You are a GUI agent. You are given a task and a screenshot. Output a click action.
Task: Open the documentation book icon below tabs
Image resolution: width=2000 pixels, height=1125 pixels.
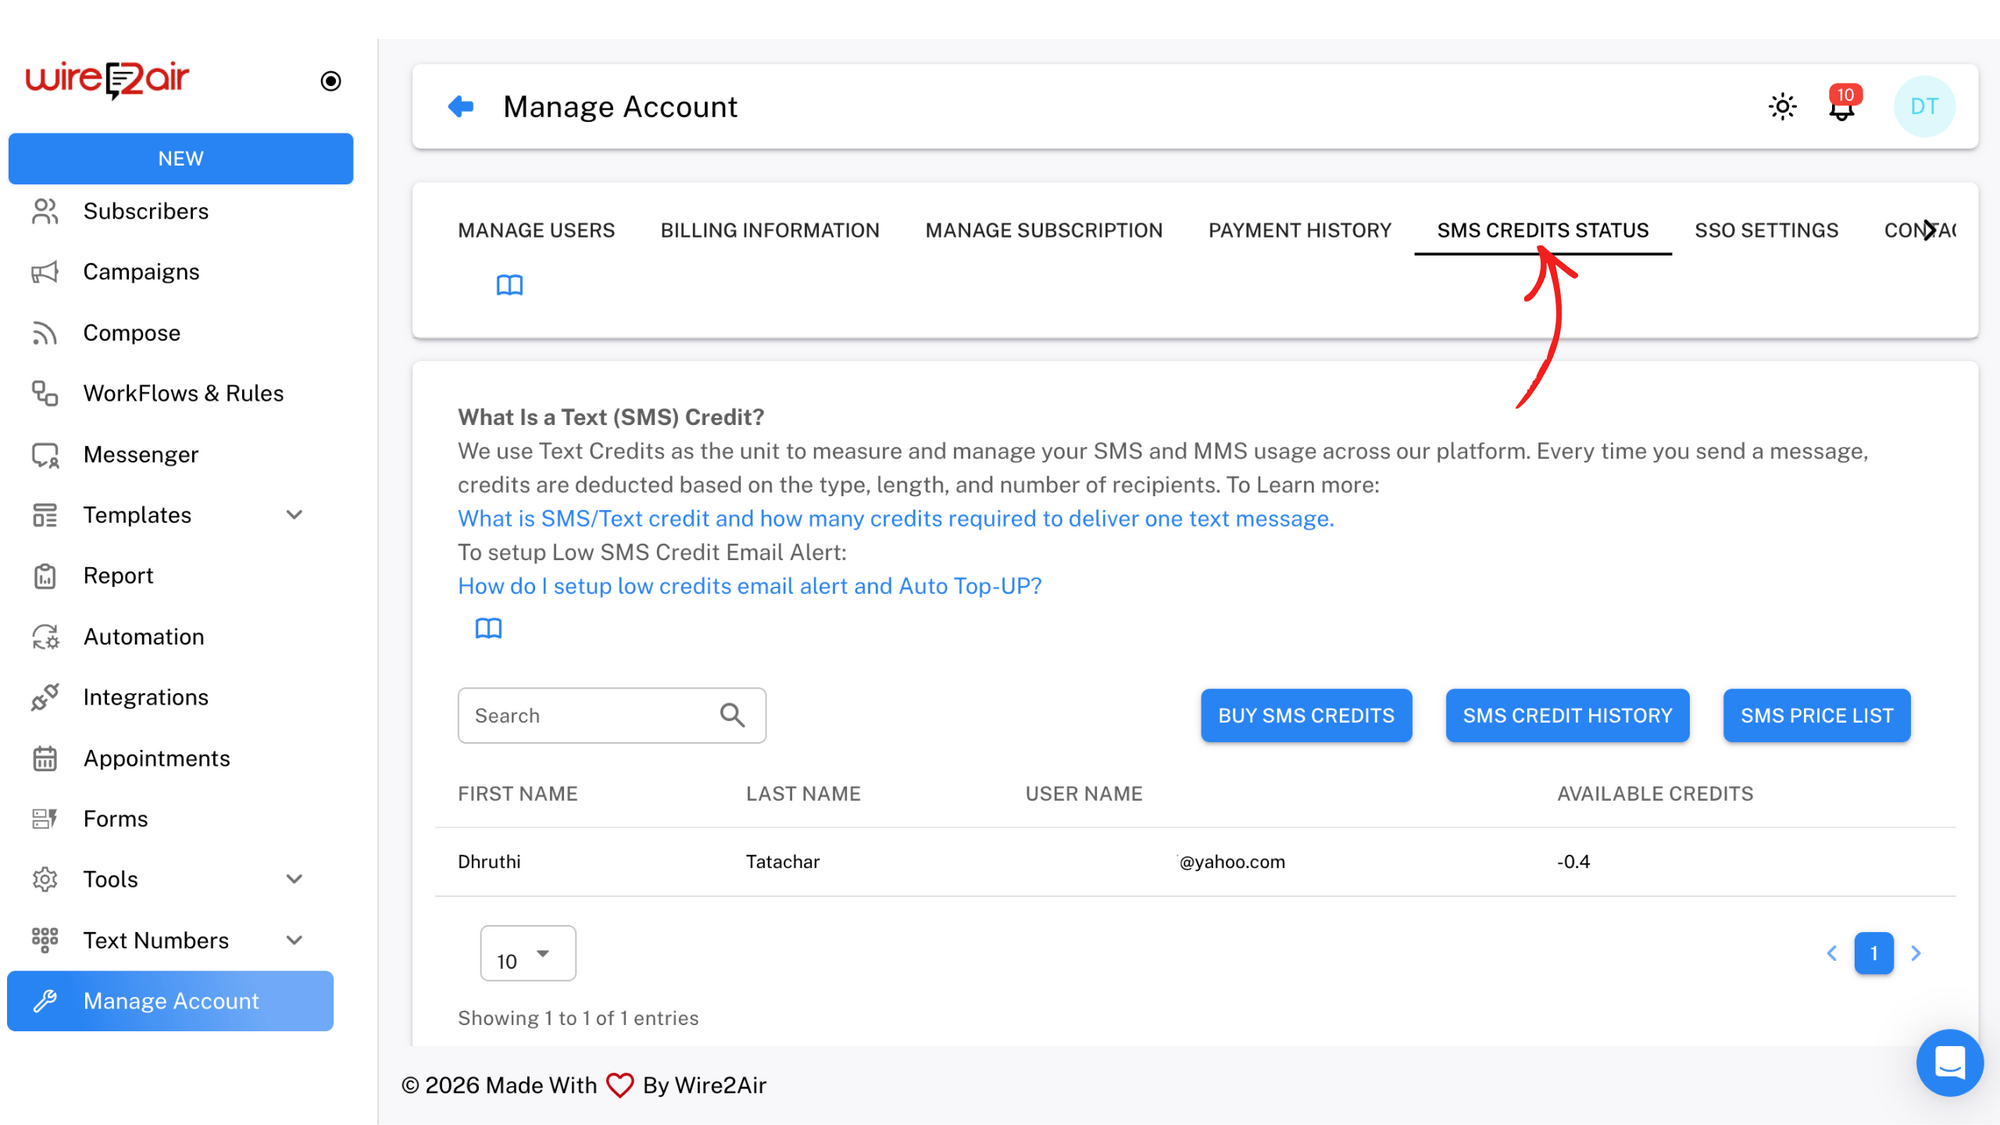(x=510, y=285)
